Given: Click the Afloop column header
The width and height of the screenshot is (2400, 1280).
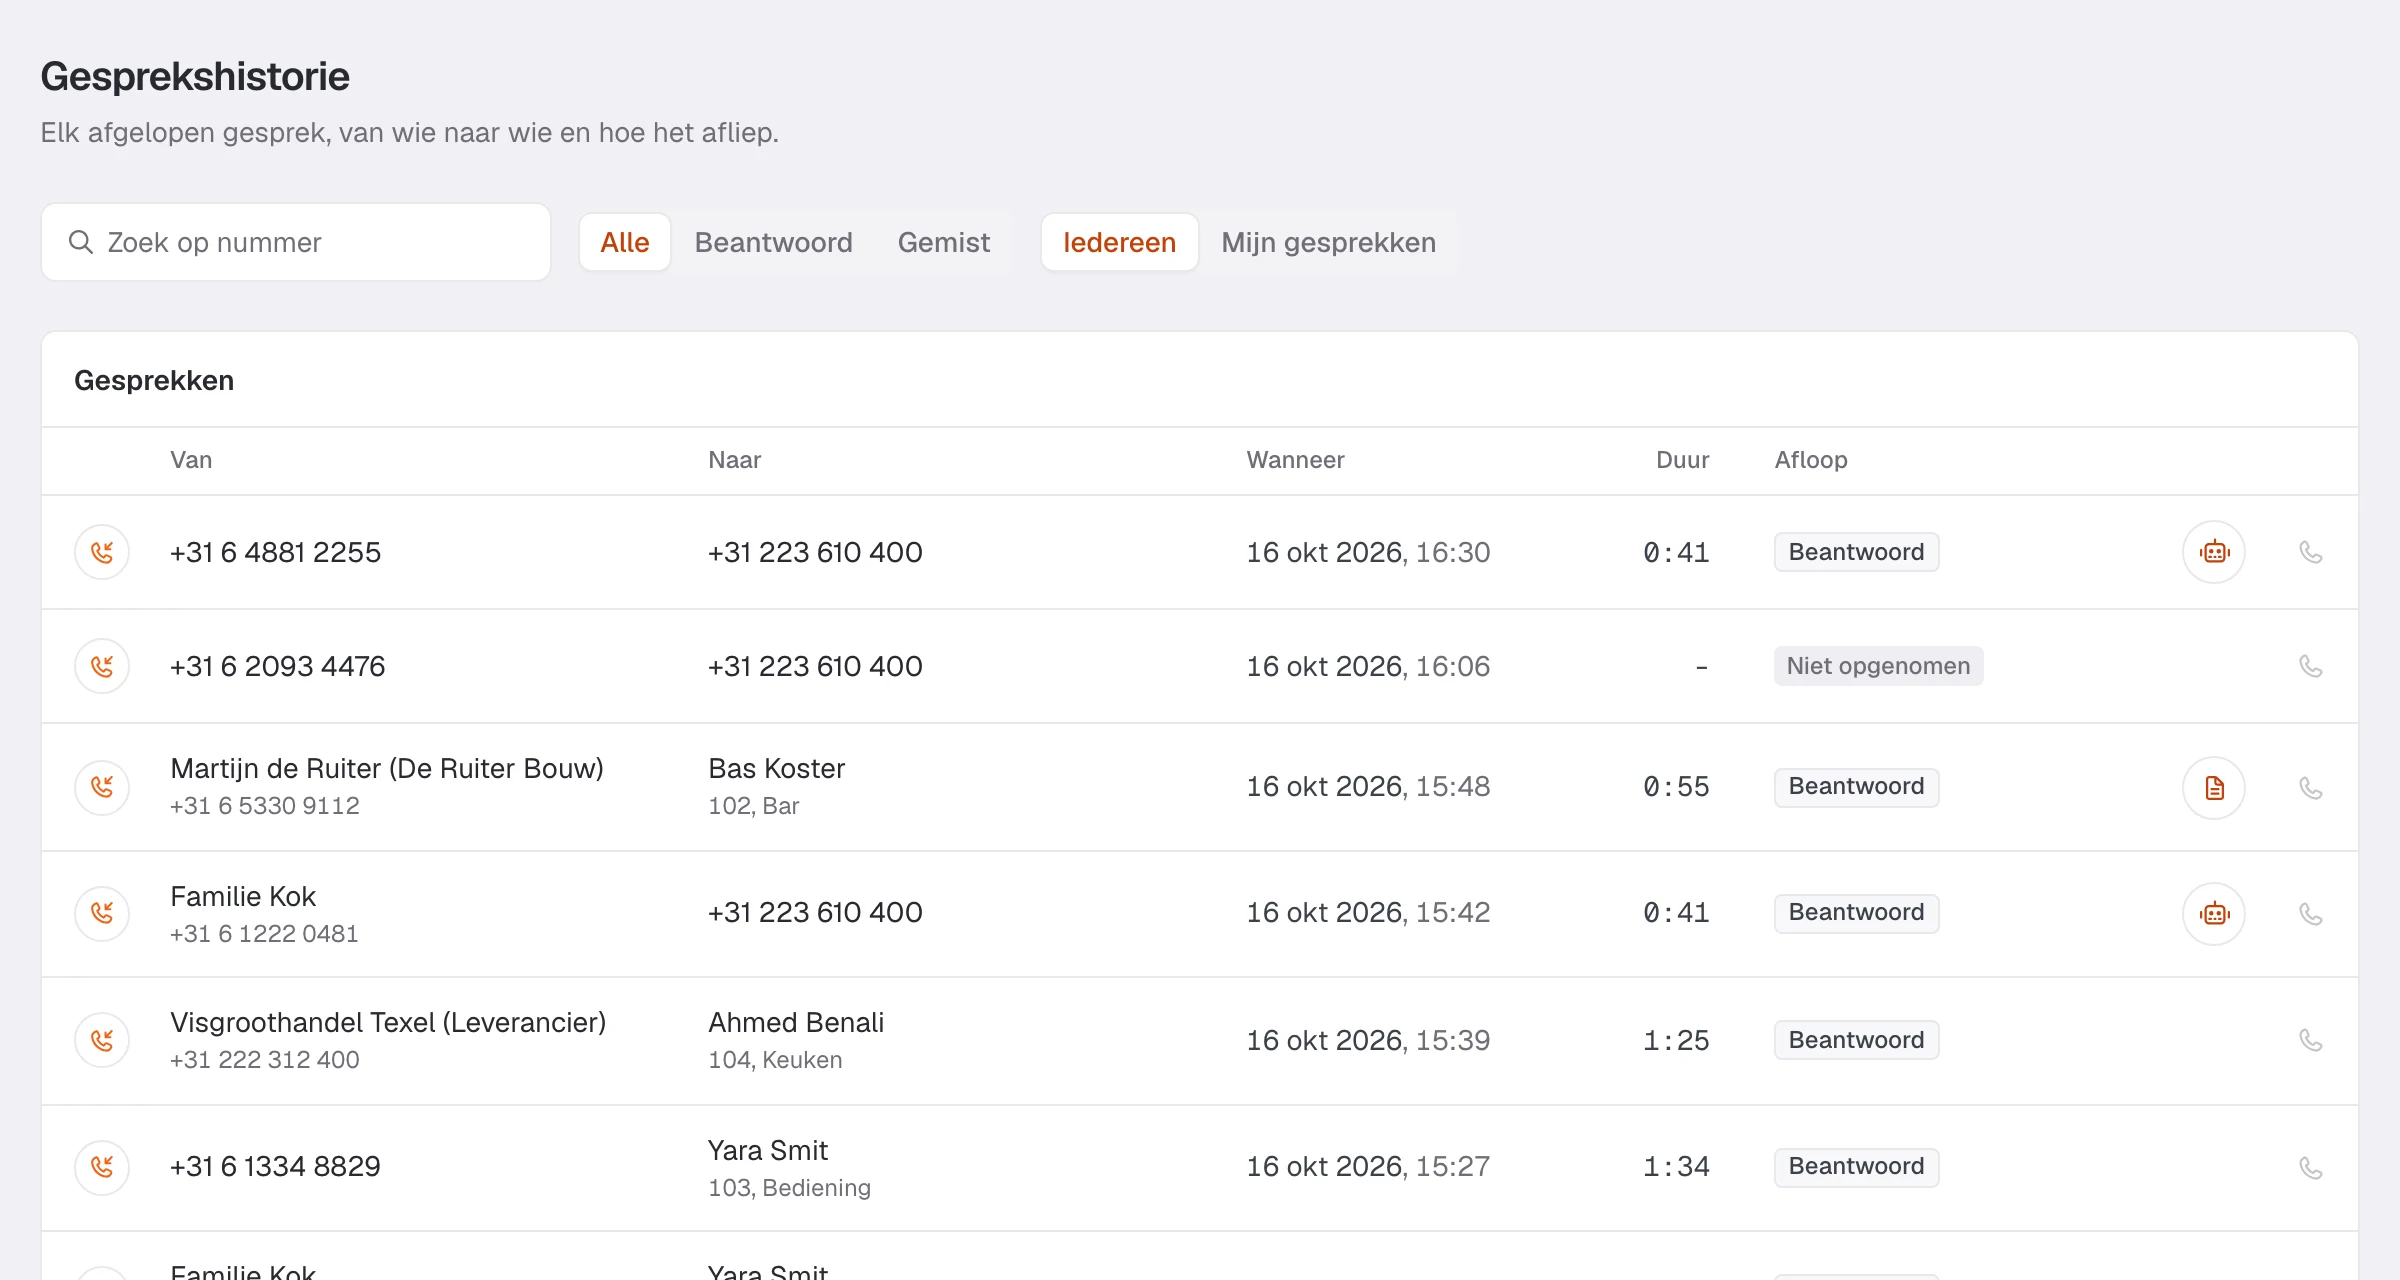Looking at the screenshot, I should coord(1810,460).
